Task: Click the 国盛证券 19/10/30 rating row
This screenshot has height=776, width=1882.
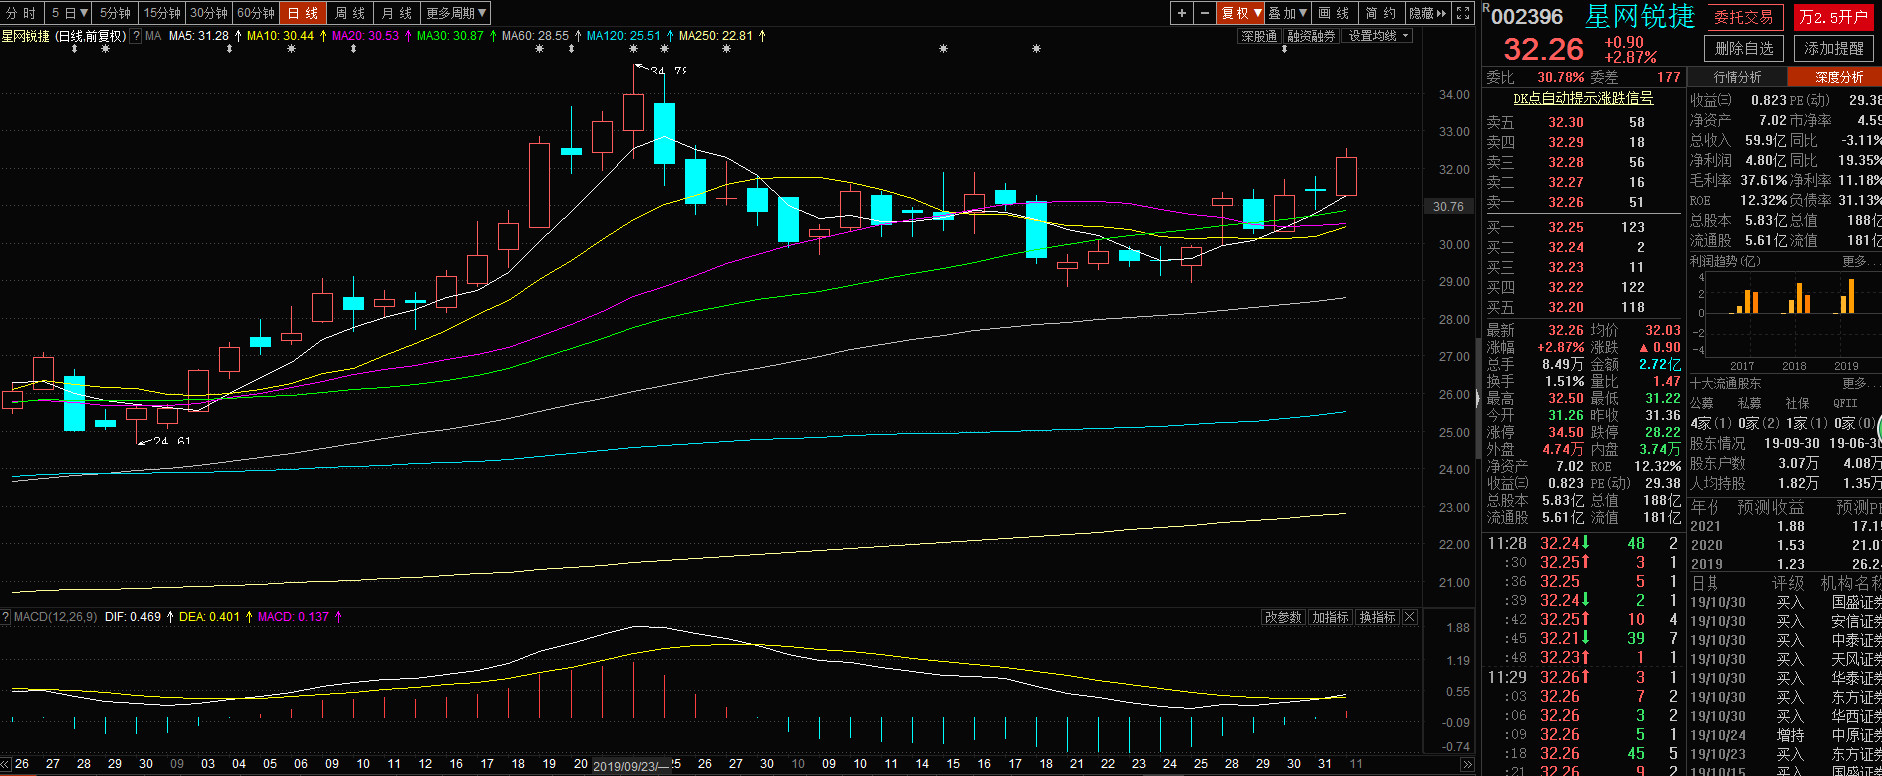Action: click(1785, 602)
